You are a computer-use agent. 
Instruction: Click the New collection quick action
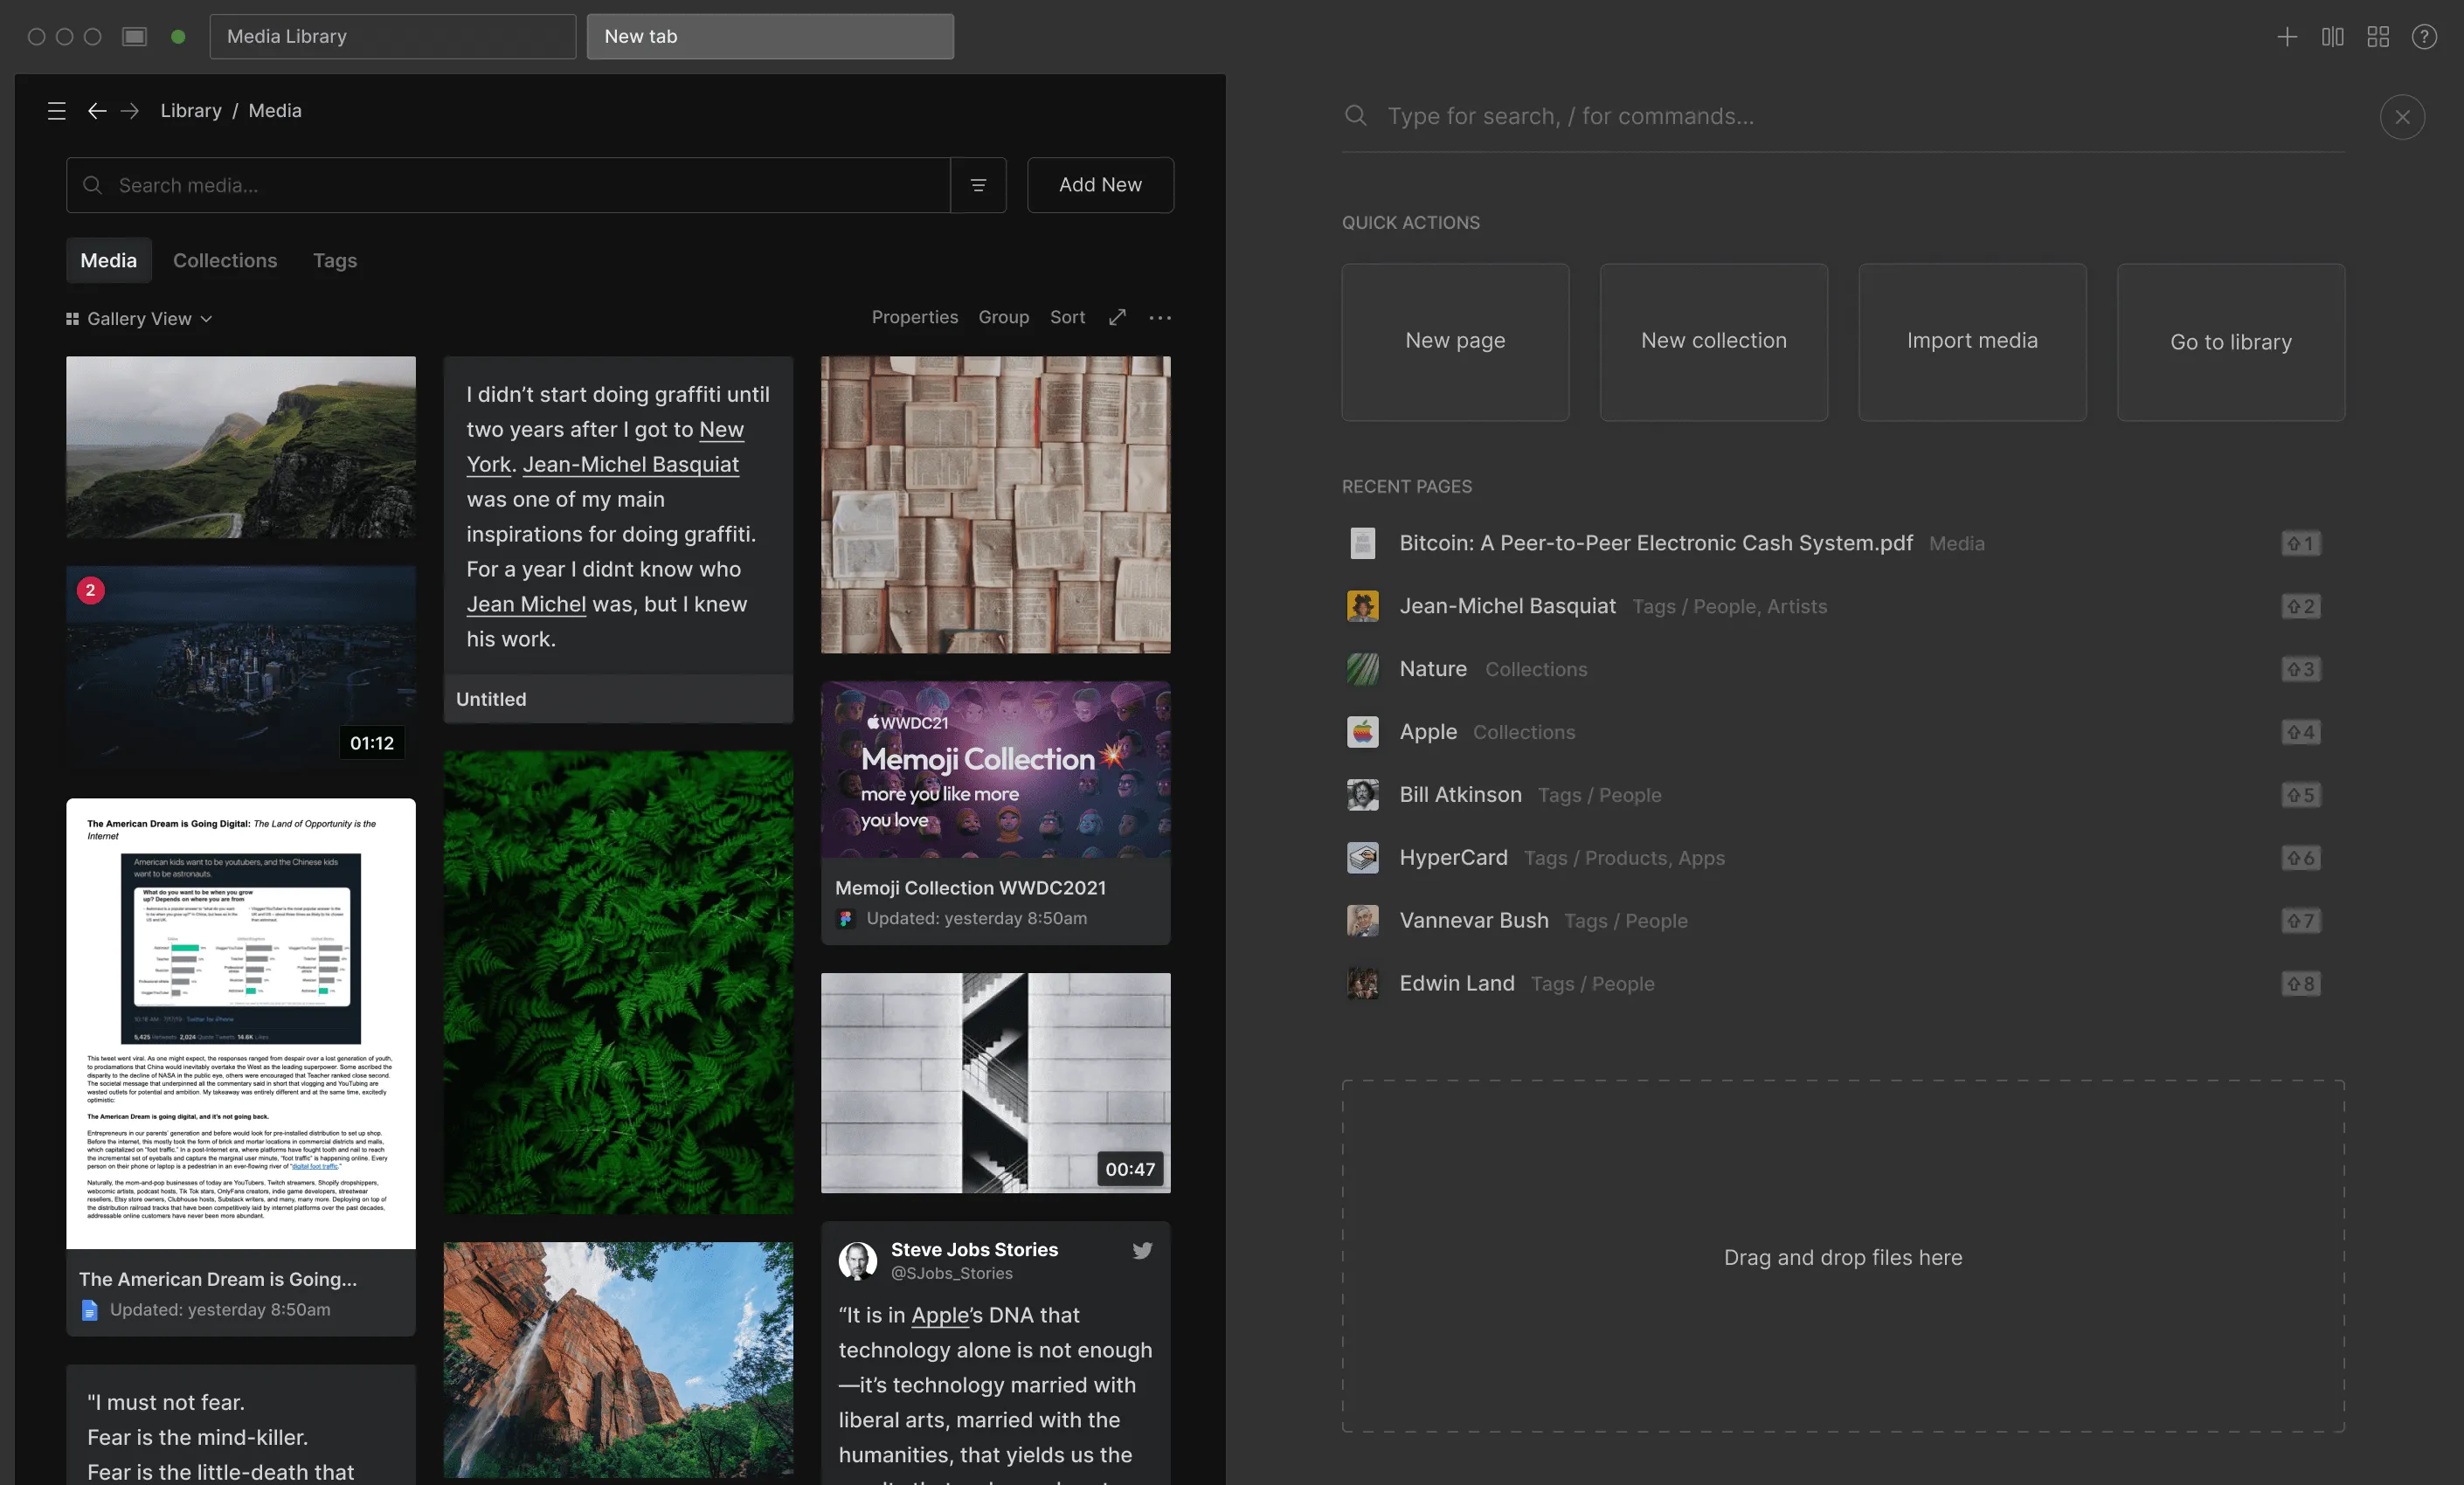point(1714,342)
